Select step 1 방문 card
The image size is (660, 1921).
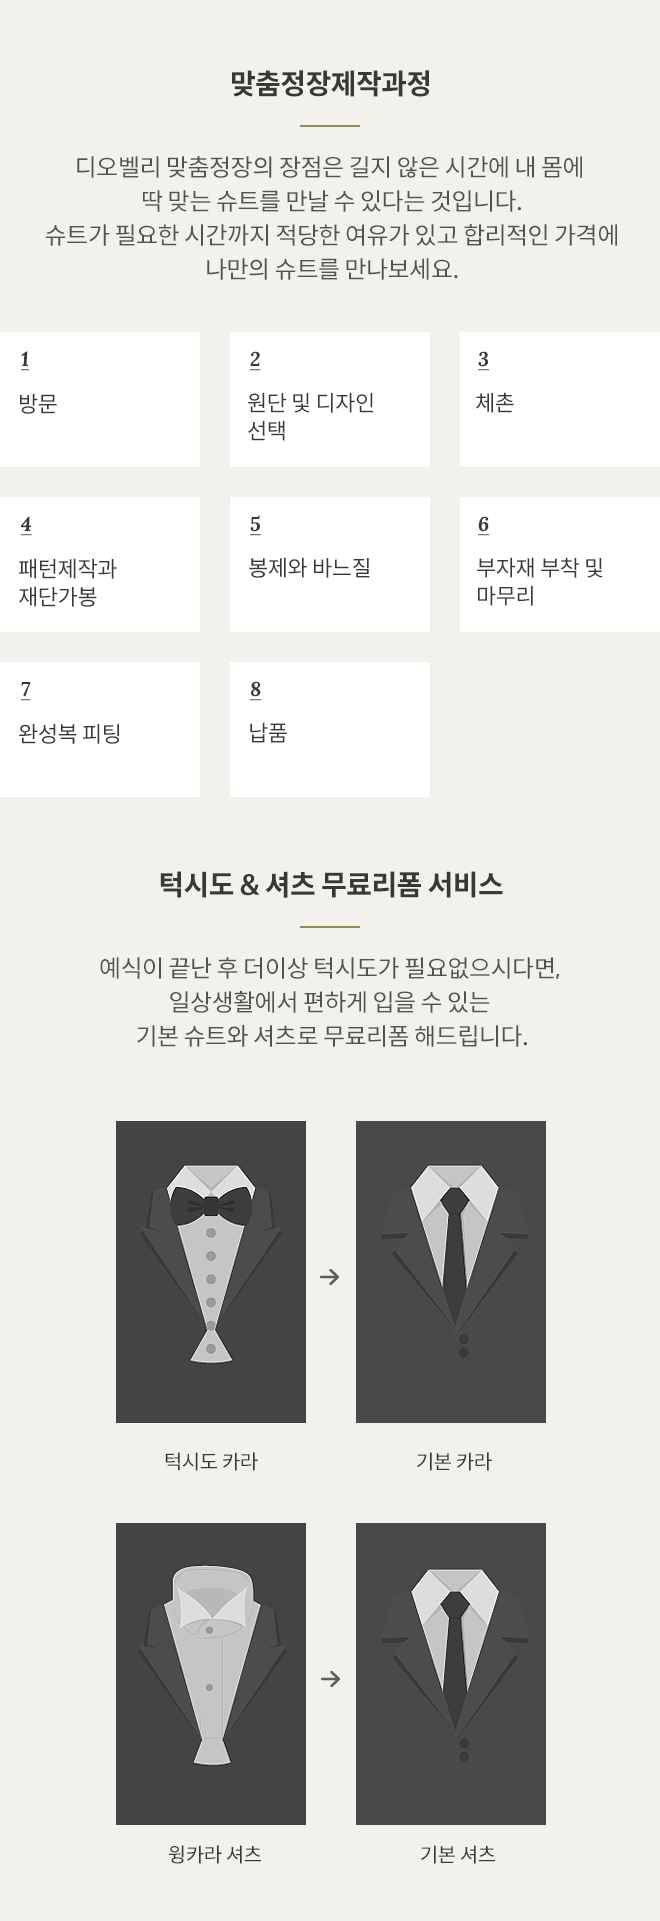pos(100,399)
